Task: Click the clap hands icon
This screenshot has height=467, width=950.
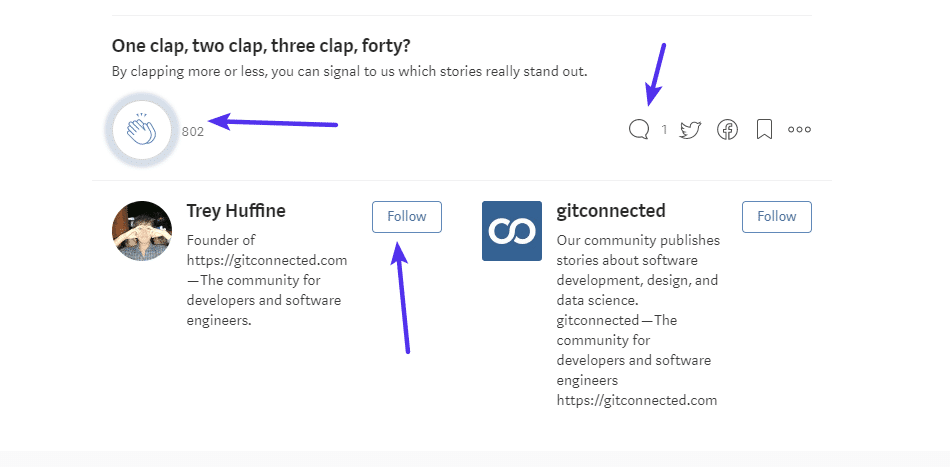Action: pos(141,130)
